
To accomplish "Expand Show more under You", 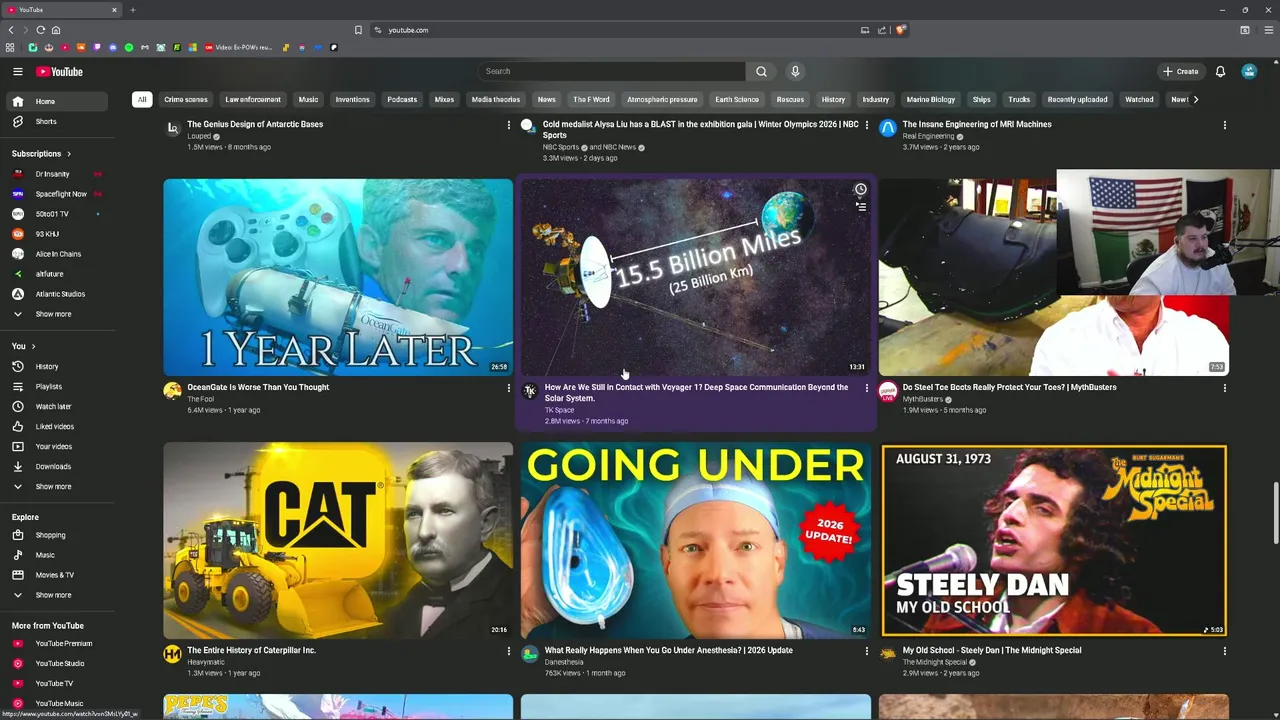I will (x=55, y=486).
